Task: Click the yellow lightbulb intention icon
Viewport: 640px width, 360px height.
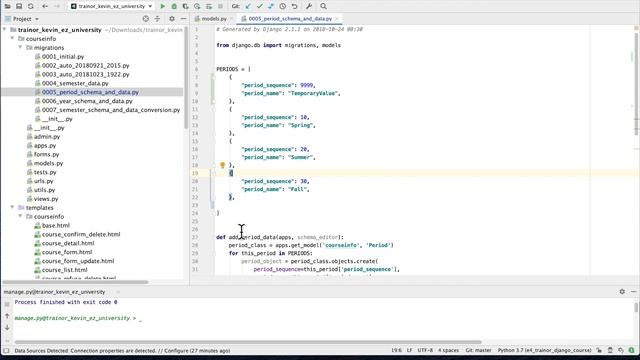Action: tap(222, 165)
